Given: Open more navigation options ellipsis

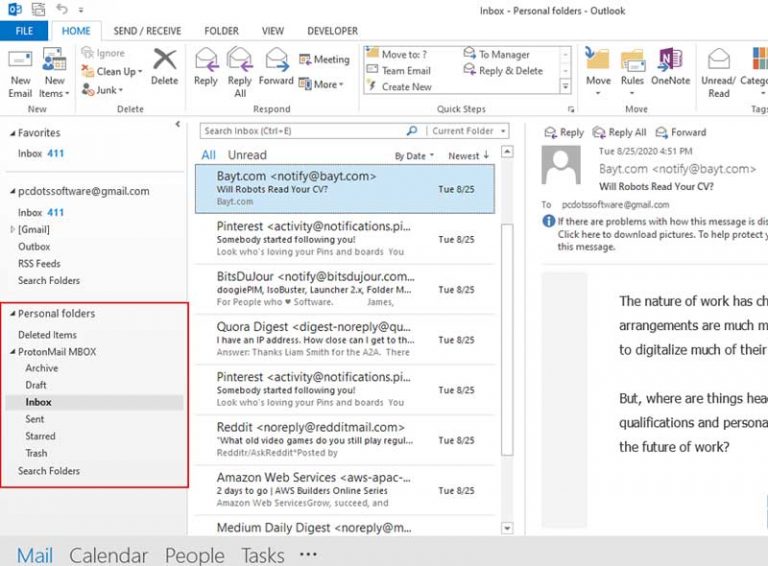Looking at the screenshot, I should (308, 554).
